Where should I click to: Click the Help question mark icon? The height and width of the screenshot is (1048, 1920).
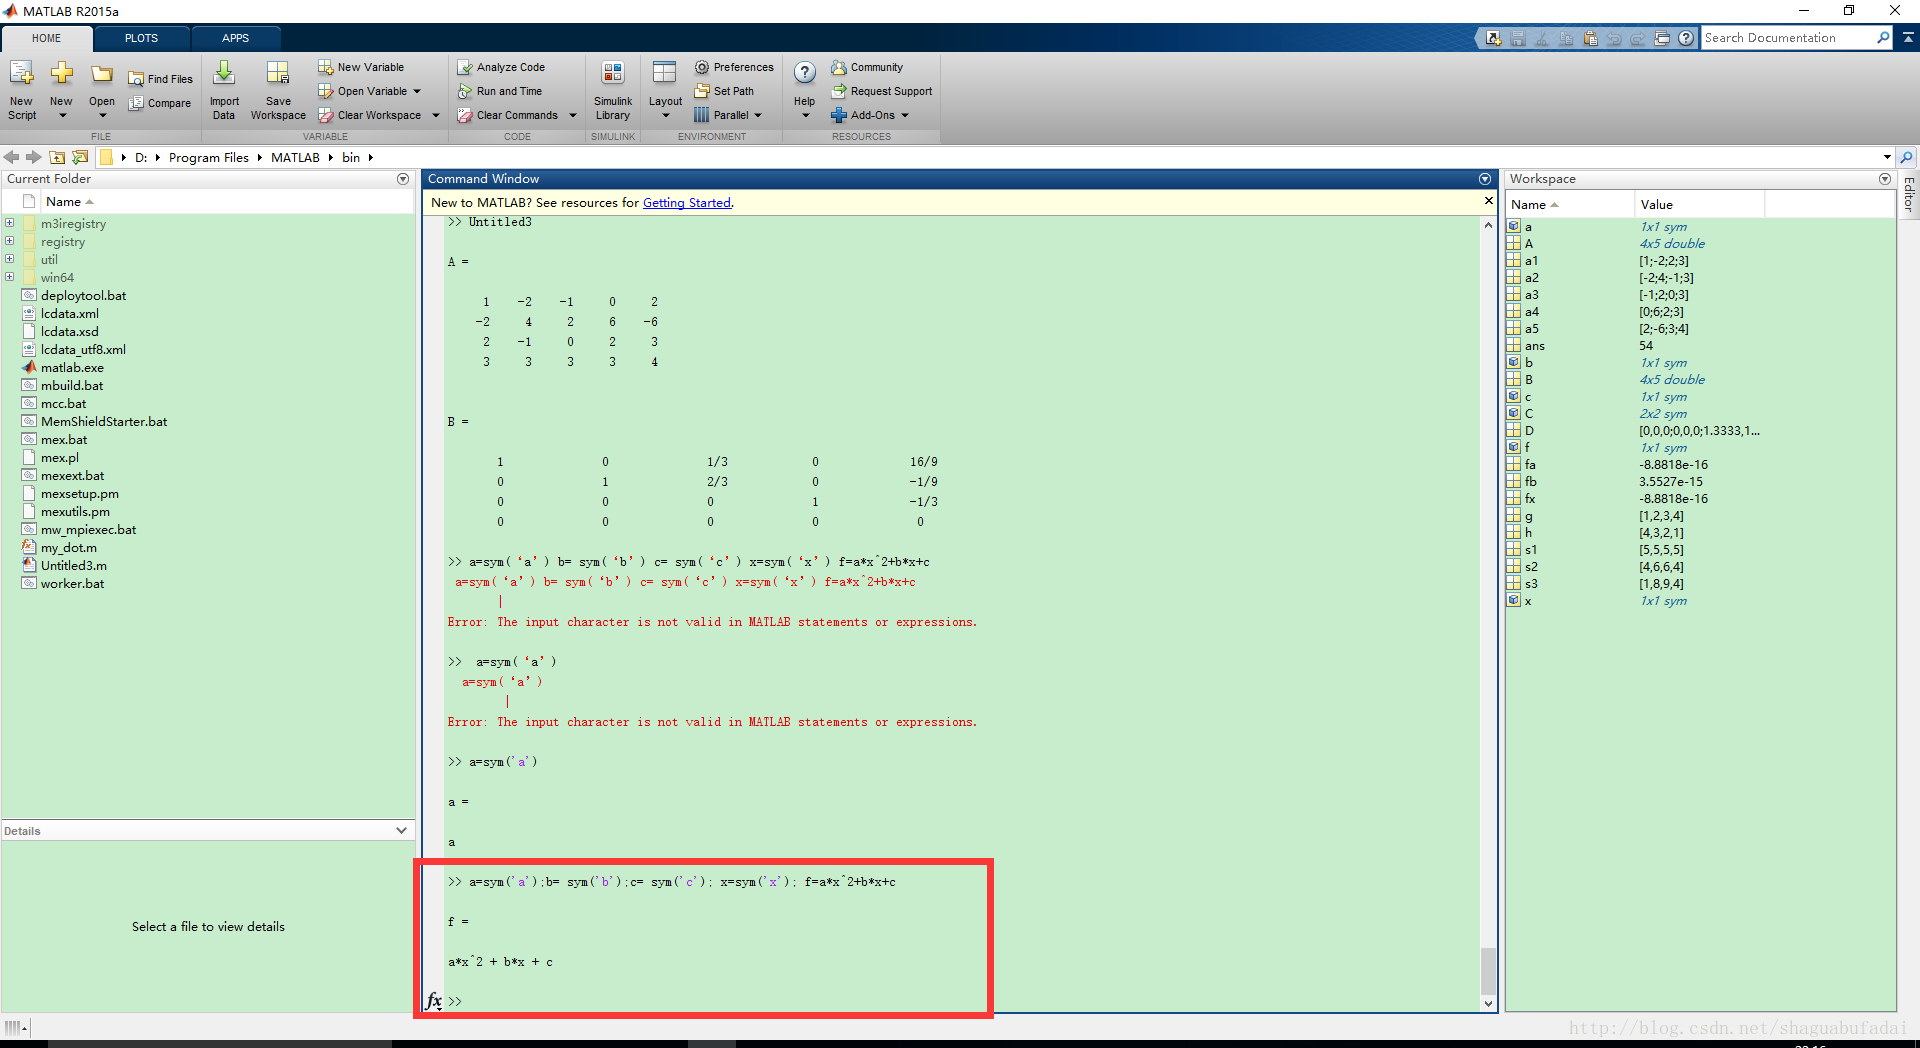coord(805,73)
